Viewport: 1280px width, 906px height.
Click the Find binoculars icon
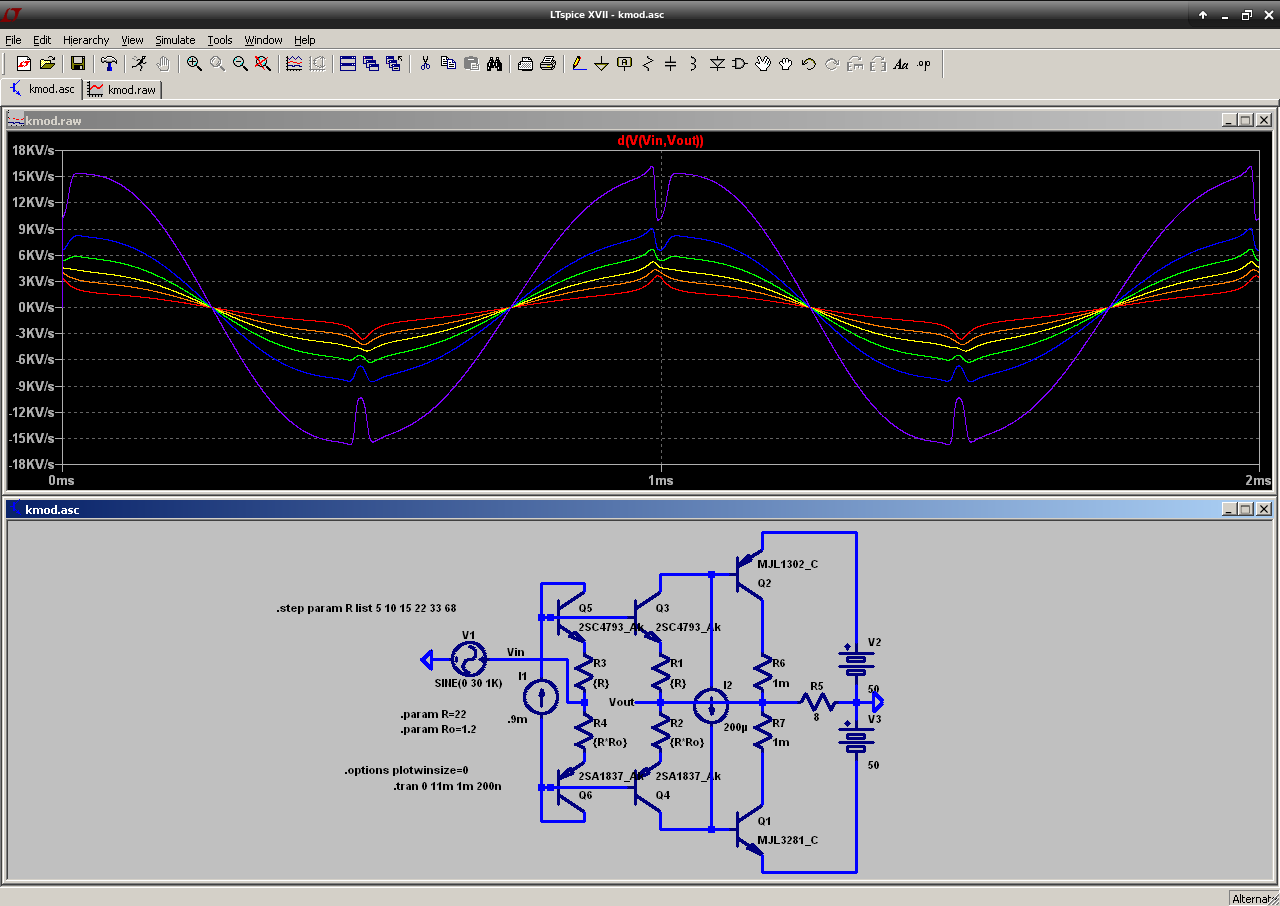coord(494,64)
